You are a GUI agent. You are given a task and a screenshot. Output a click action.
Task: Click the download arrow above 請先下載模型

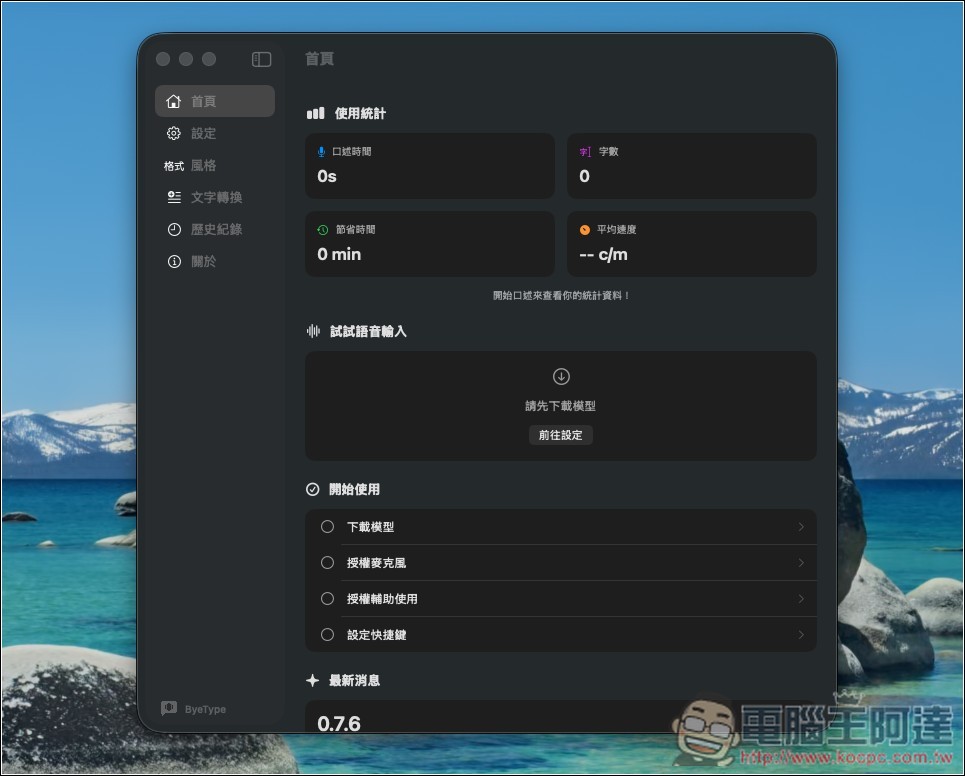coord(560,376)
